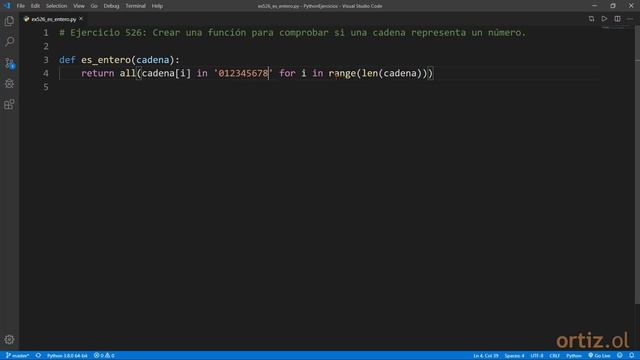
Task: Click Go Live in the status bar
Action: tap(599, 356)
